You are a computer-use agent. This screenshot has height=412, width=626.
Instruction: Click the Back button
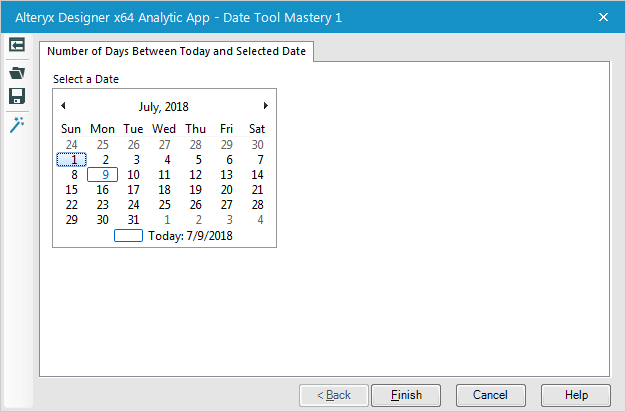click(x=334, y=395)
